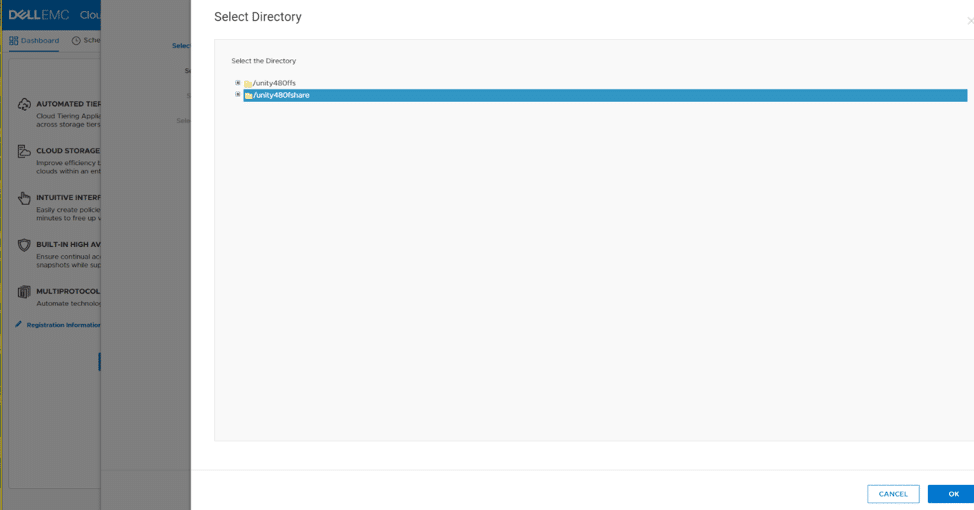Click the CANCEL button
Viewport: 974px width, 510px height.
[893, 494]
